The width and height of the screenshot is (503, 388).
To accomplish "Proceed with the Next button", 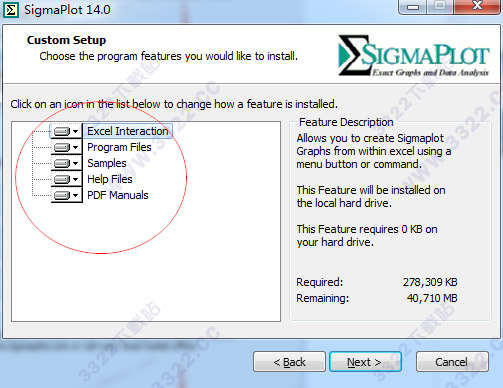I will click(x=365, y=362).
